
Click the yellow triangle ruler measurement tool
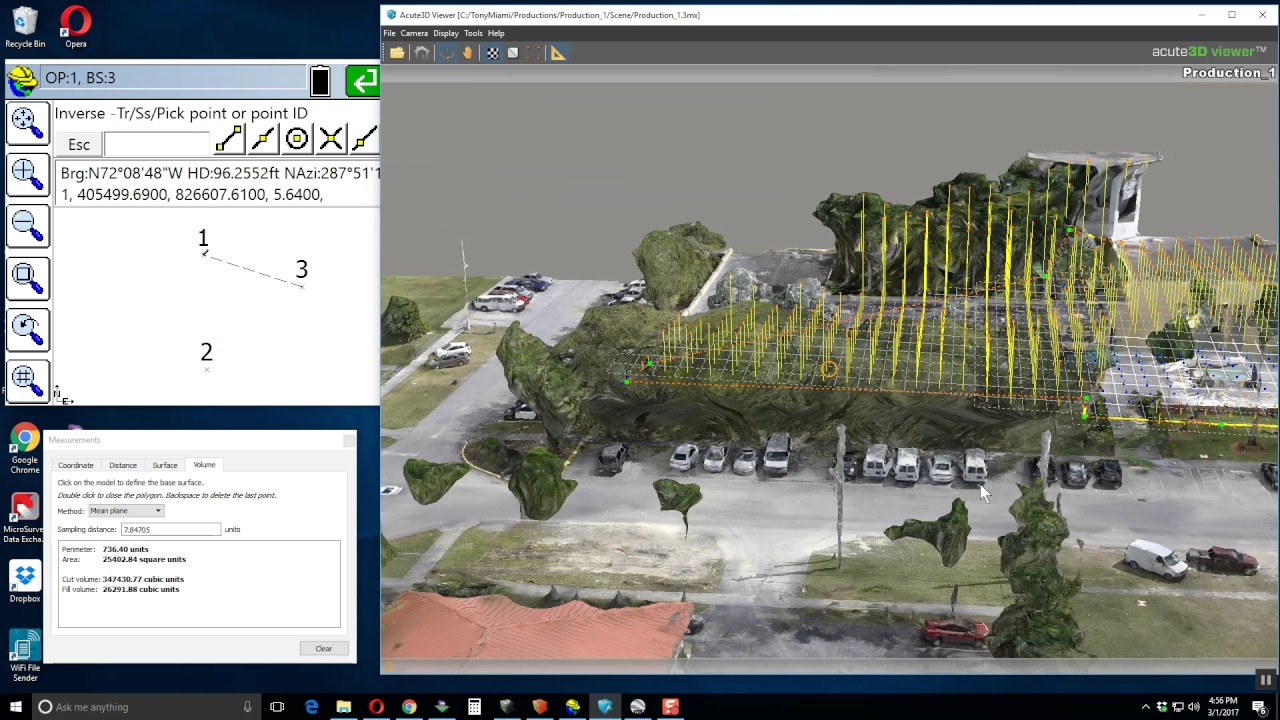(x=558, y=53)
